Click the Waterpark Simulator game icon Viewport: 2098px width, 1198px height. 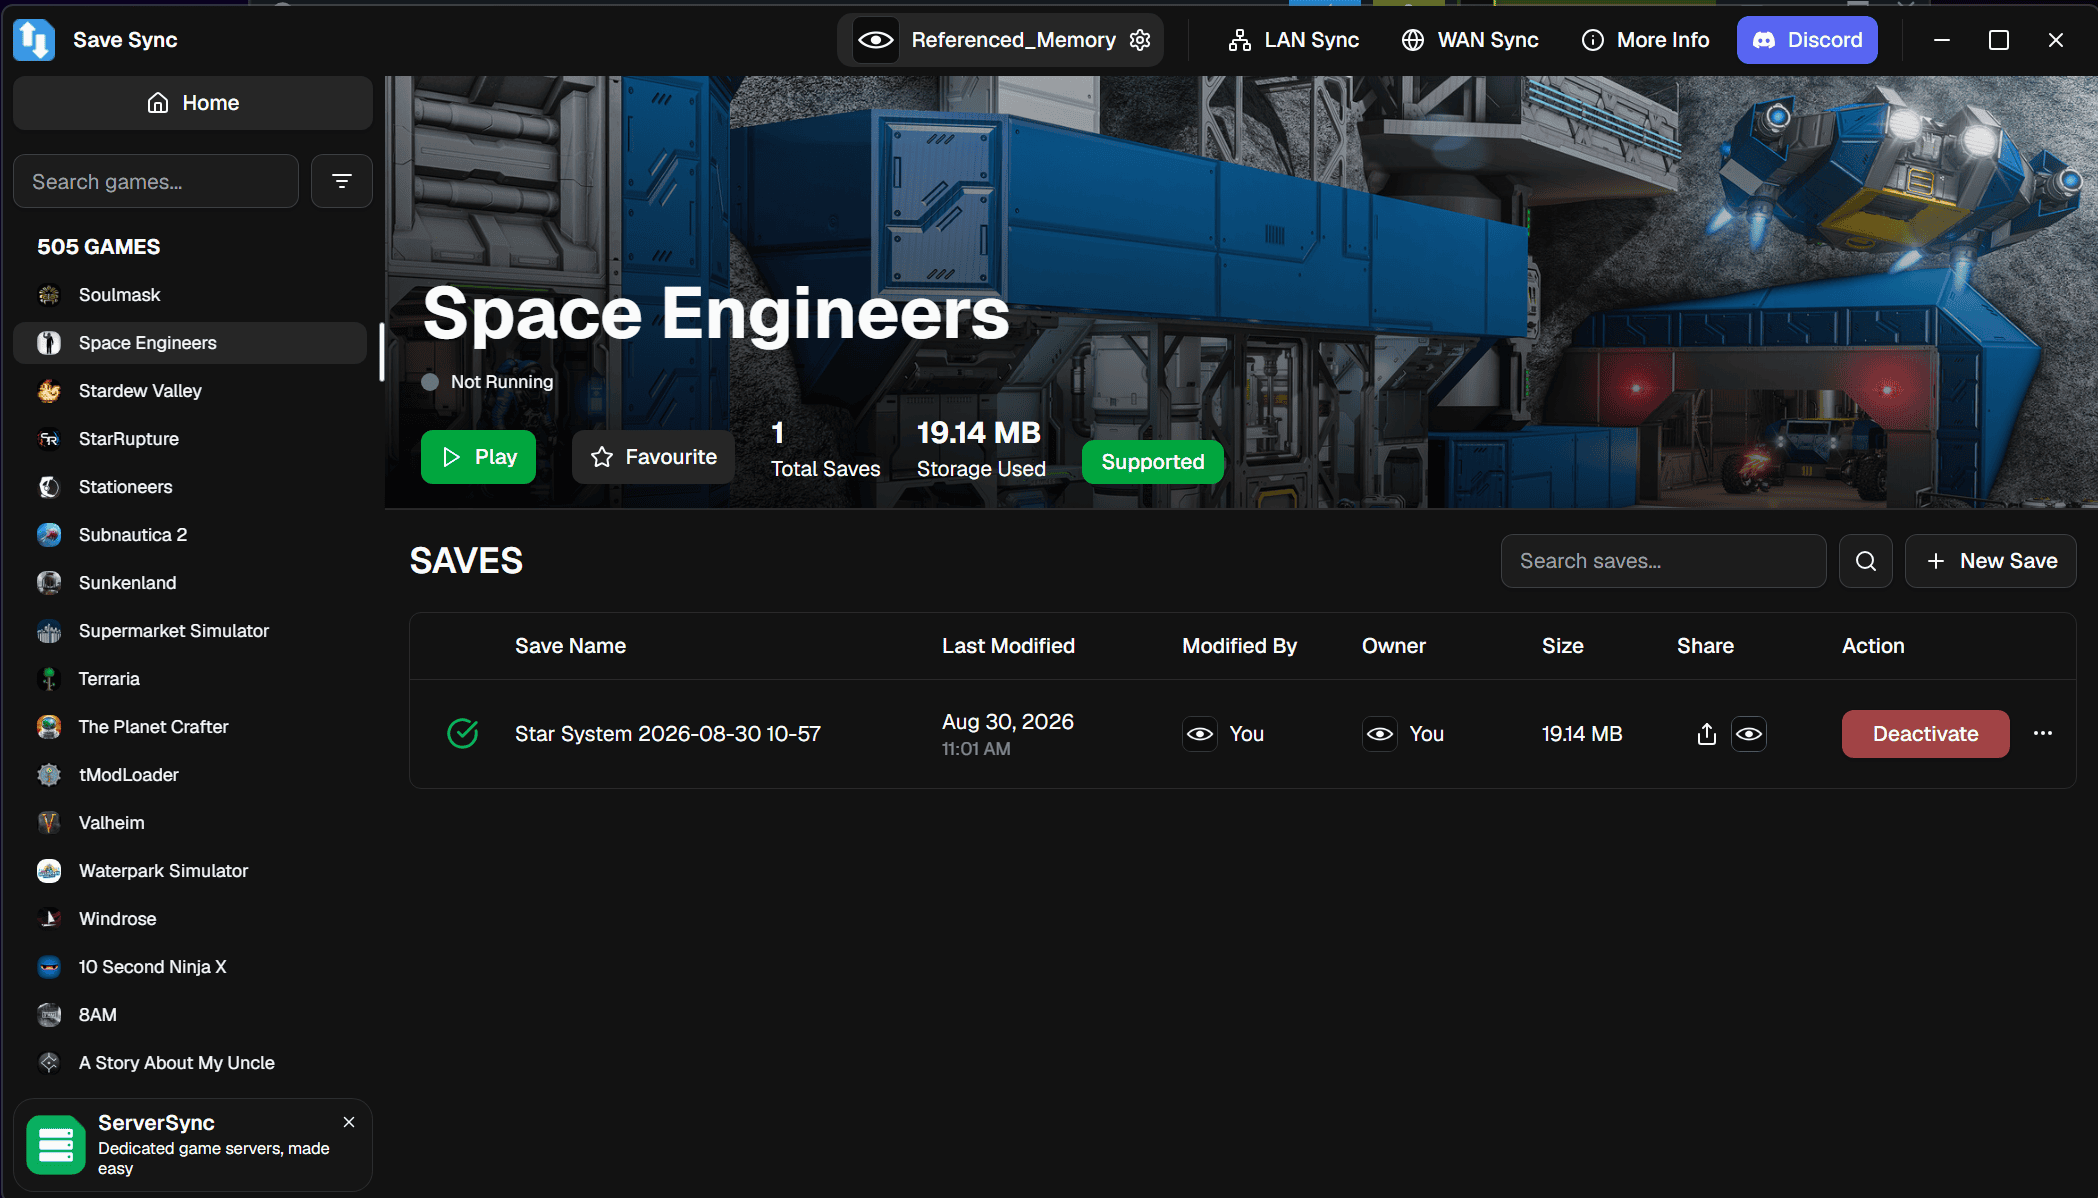[x=49, y=871]
